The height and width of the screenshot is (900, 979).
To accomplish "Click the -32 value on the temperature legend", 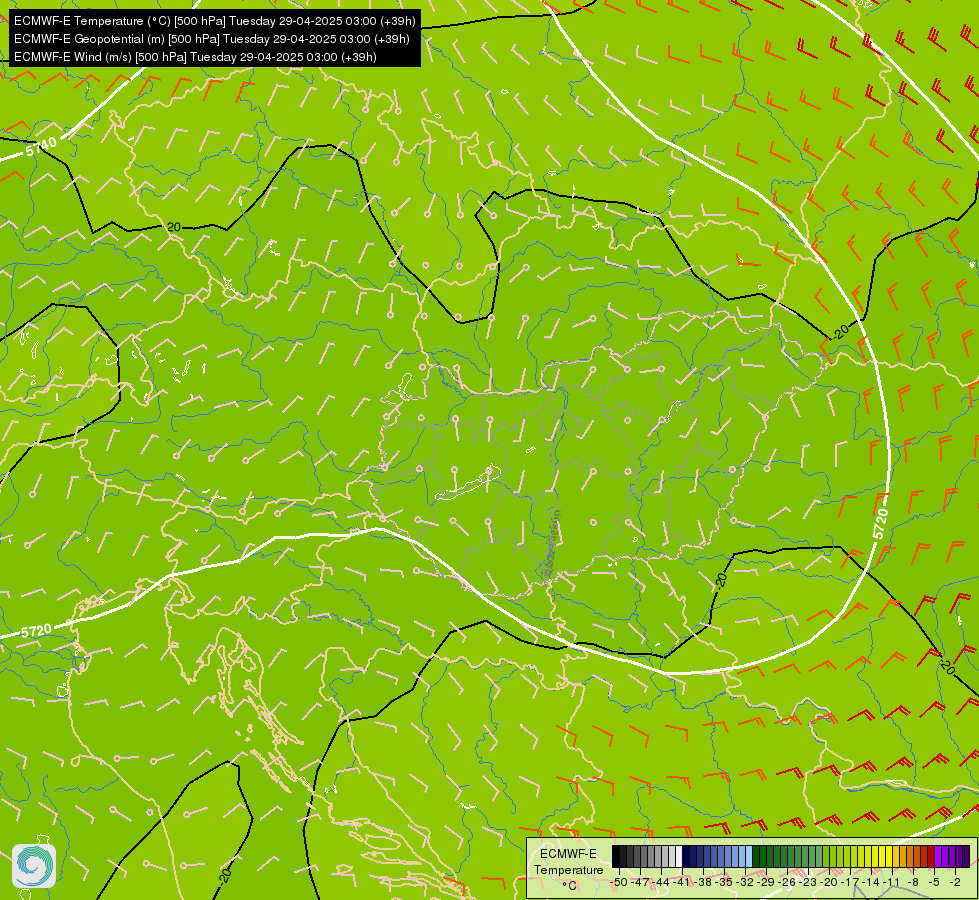I will (745, 882).
